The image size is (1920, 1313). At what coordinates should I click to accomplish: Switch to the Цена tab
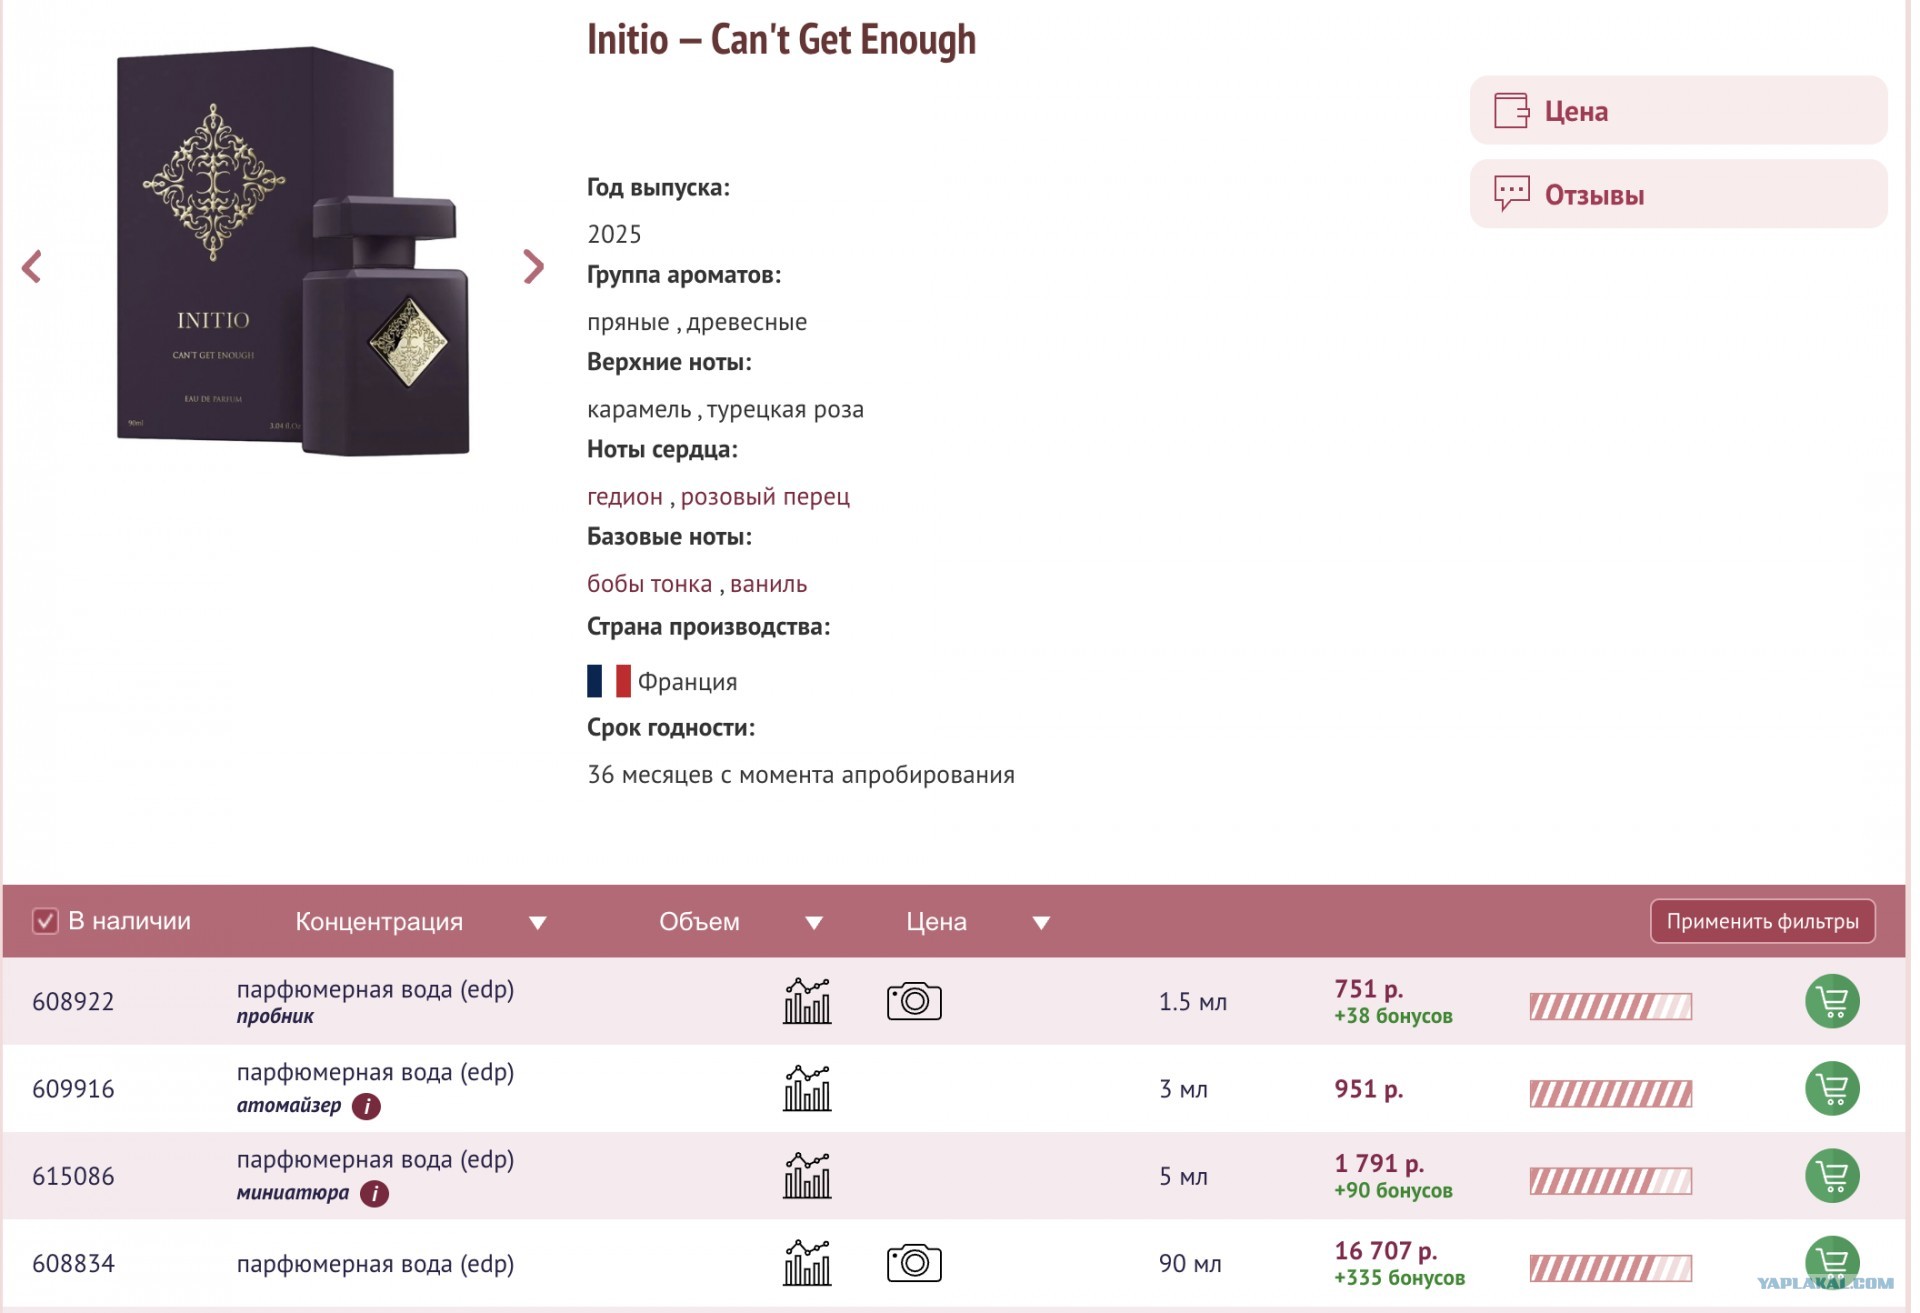tap(1678, 110)
